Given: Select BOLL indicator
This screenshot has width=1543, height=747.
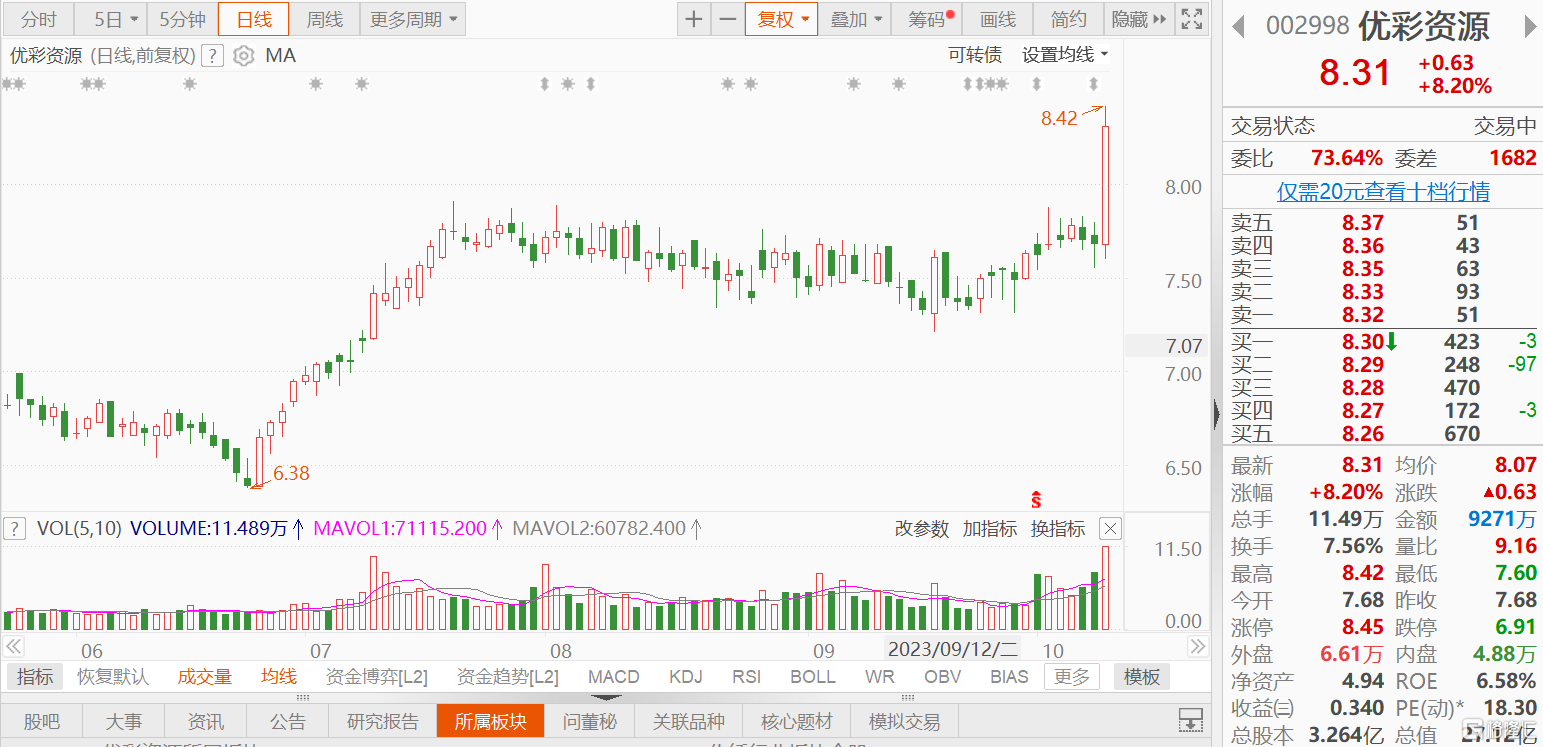Looking at the screenshot, I should [x=813, y=677].
